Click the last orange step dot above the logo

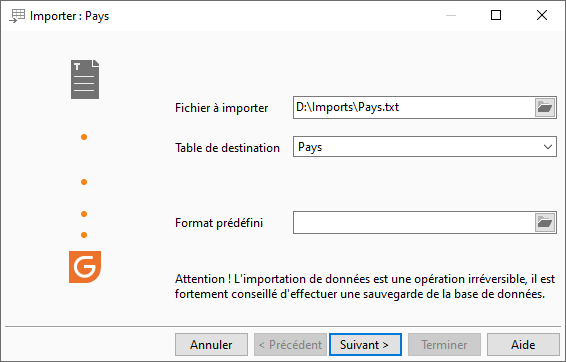(84, 235)
